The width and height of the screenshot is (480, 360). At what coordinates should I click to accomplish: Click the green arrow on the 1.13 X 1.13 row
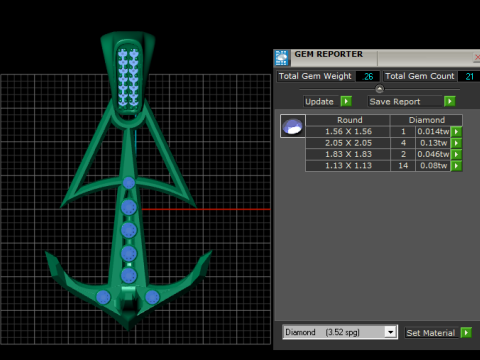pos(456,166)
